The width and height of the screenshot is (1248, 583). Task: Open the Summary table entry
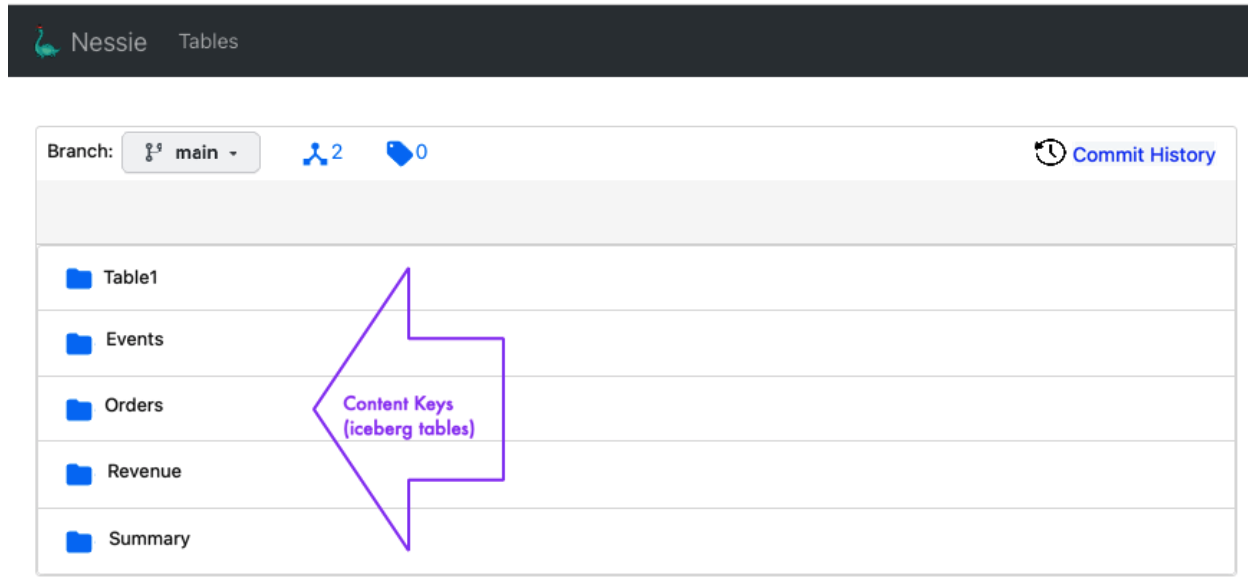point(148,537)
